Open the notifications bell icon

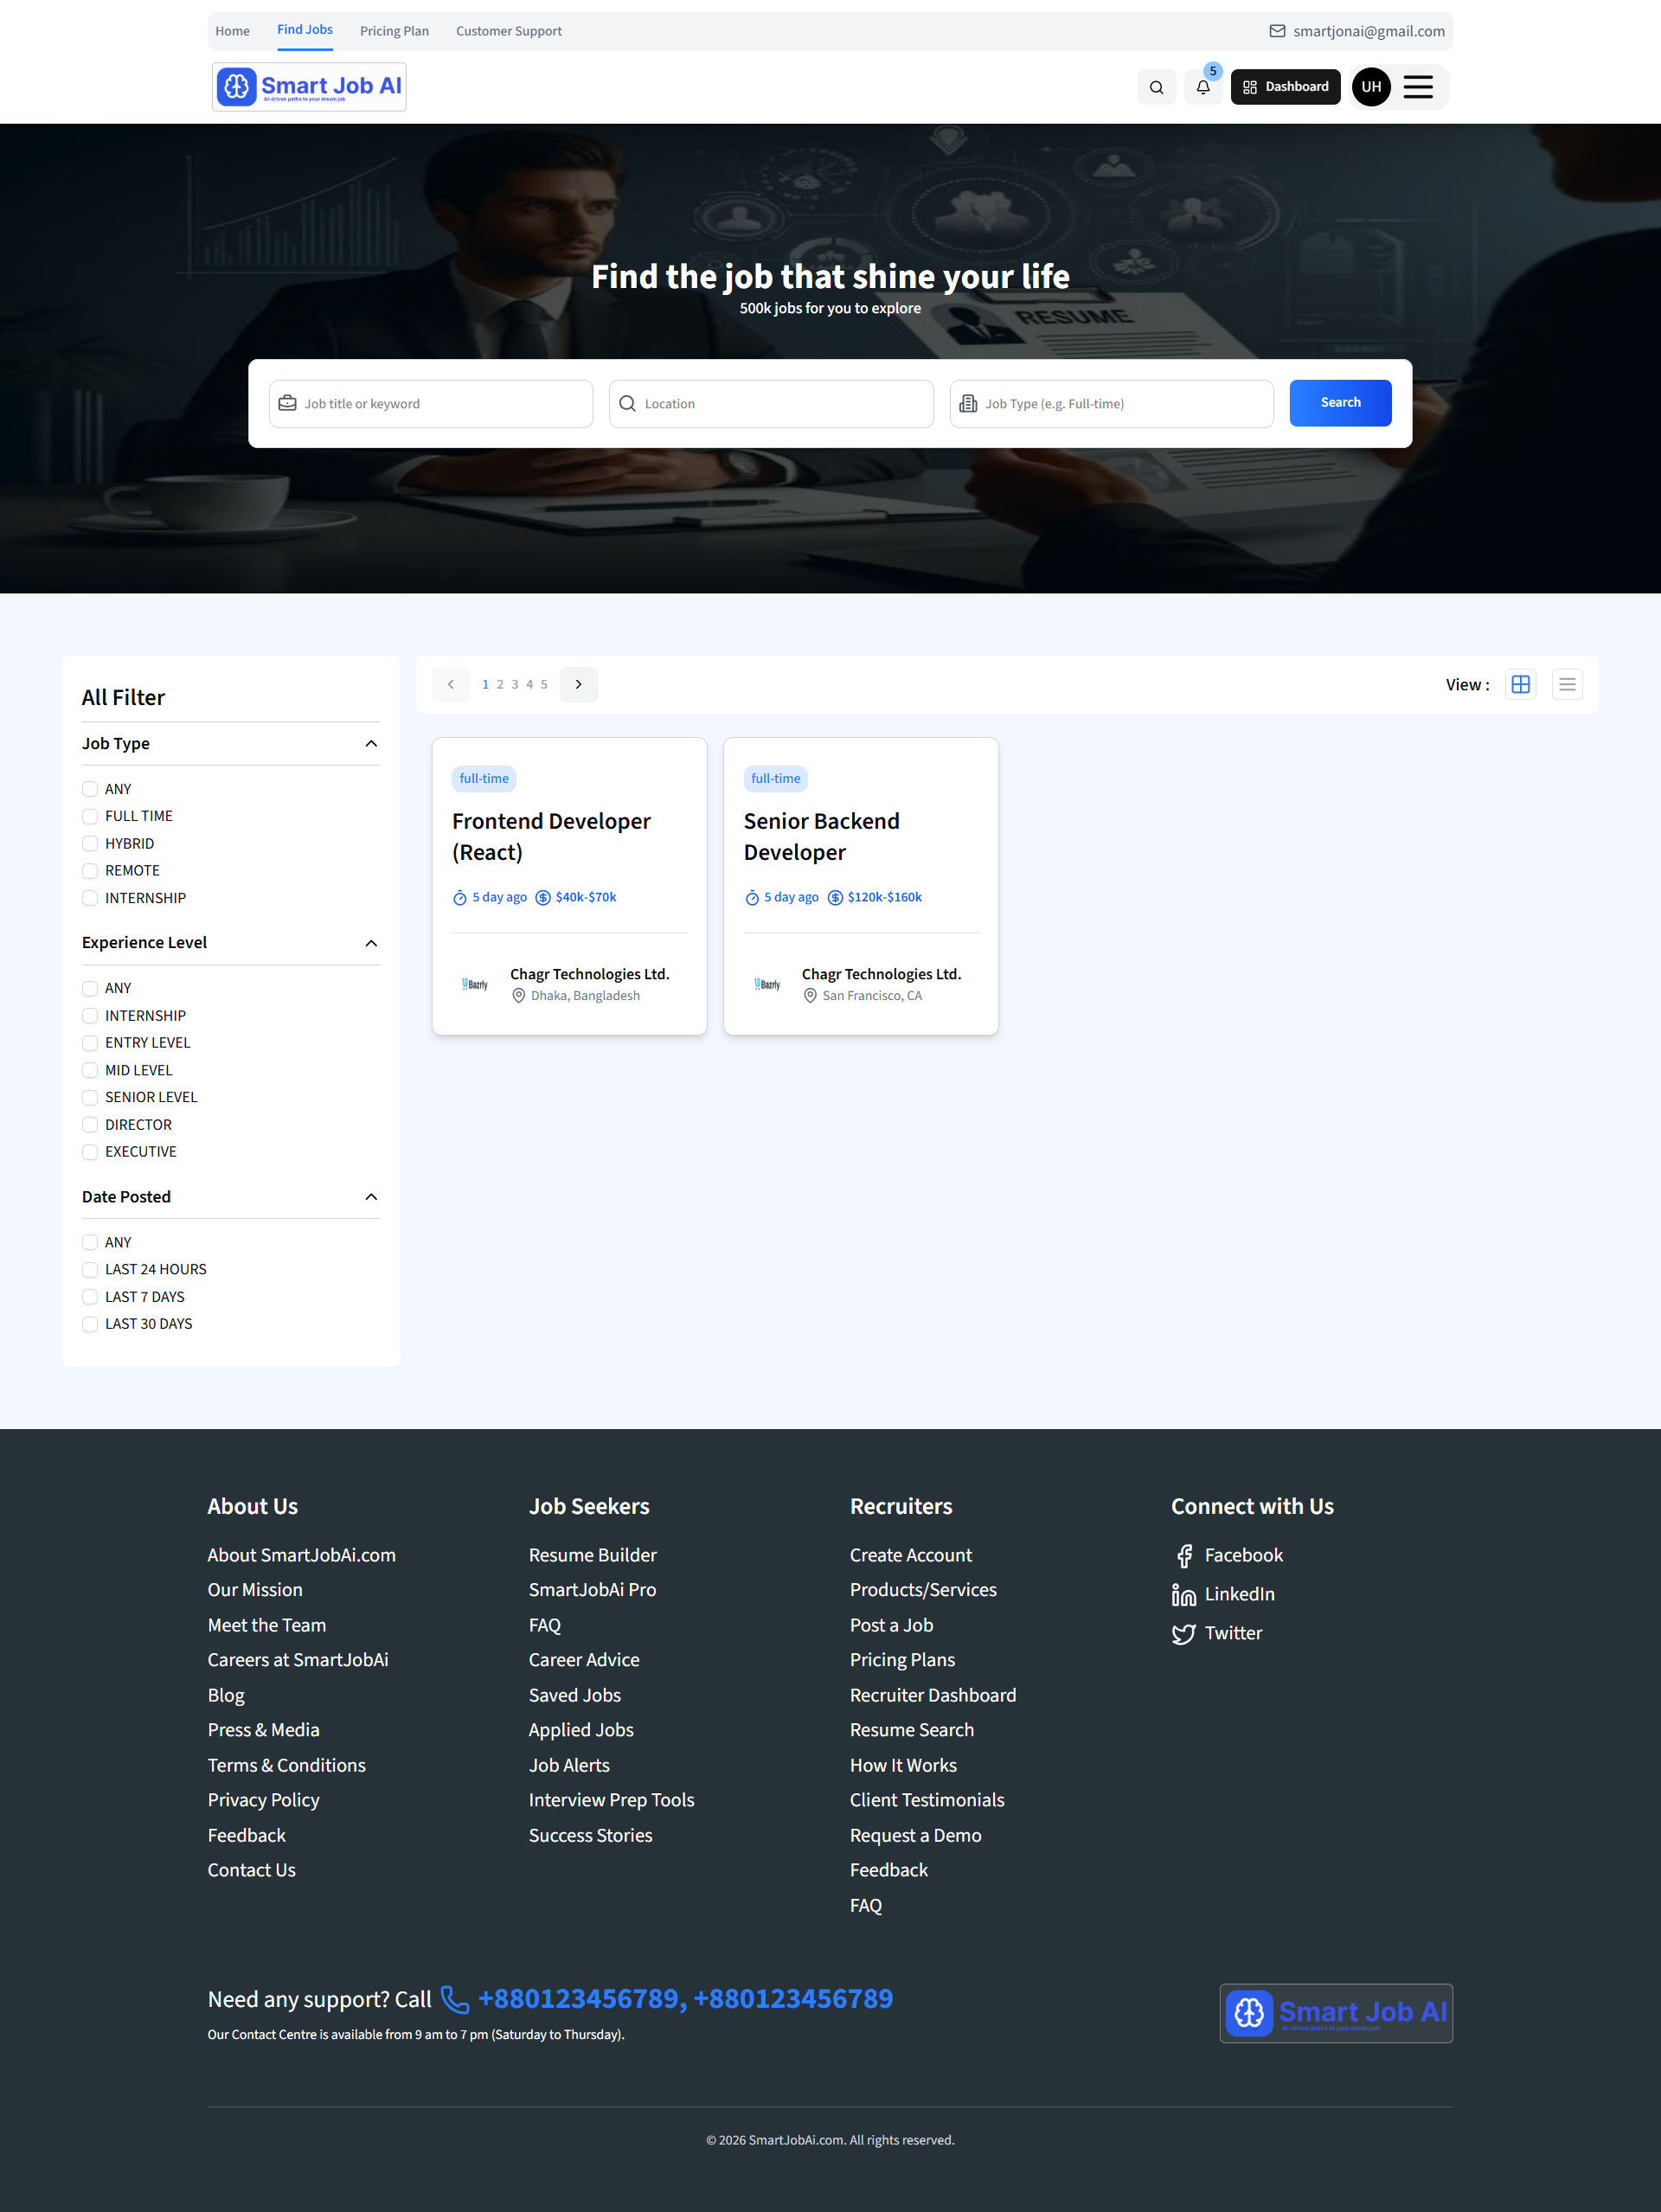pyautogui.click(x=1203, y=87)
